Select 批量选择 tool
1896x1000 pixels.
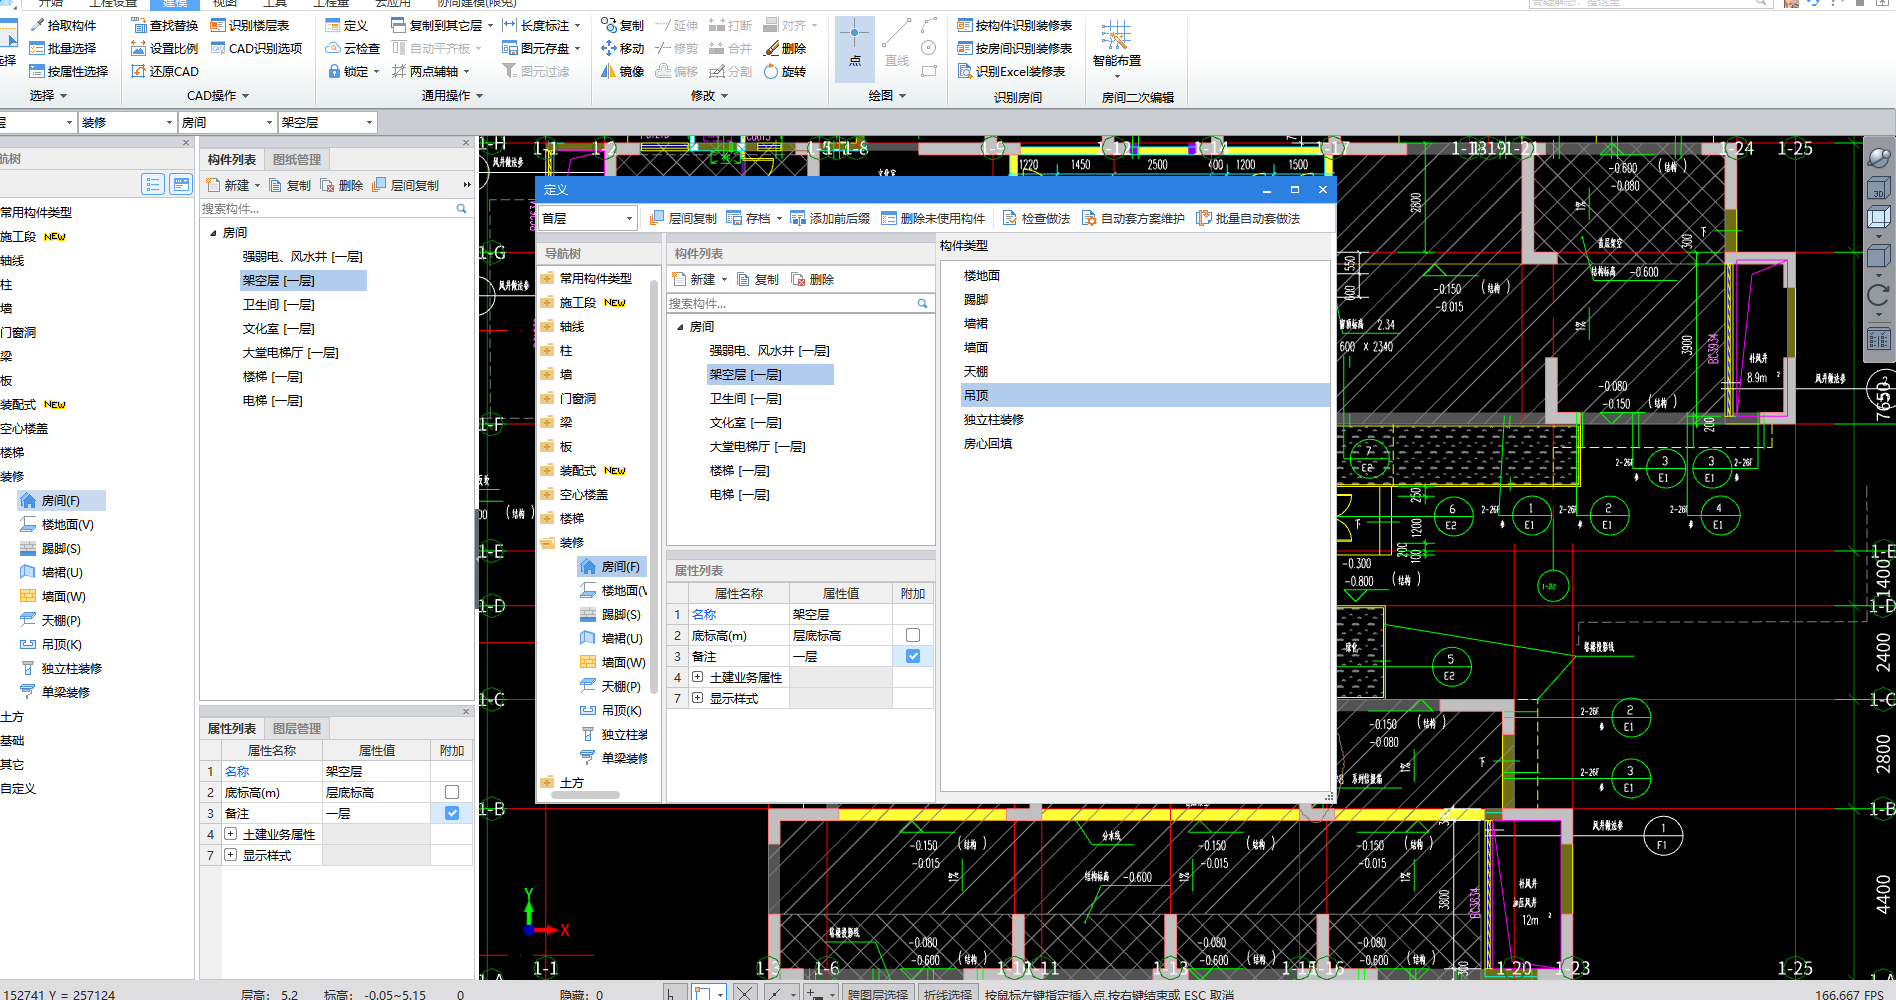coord(63,48)
